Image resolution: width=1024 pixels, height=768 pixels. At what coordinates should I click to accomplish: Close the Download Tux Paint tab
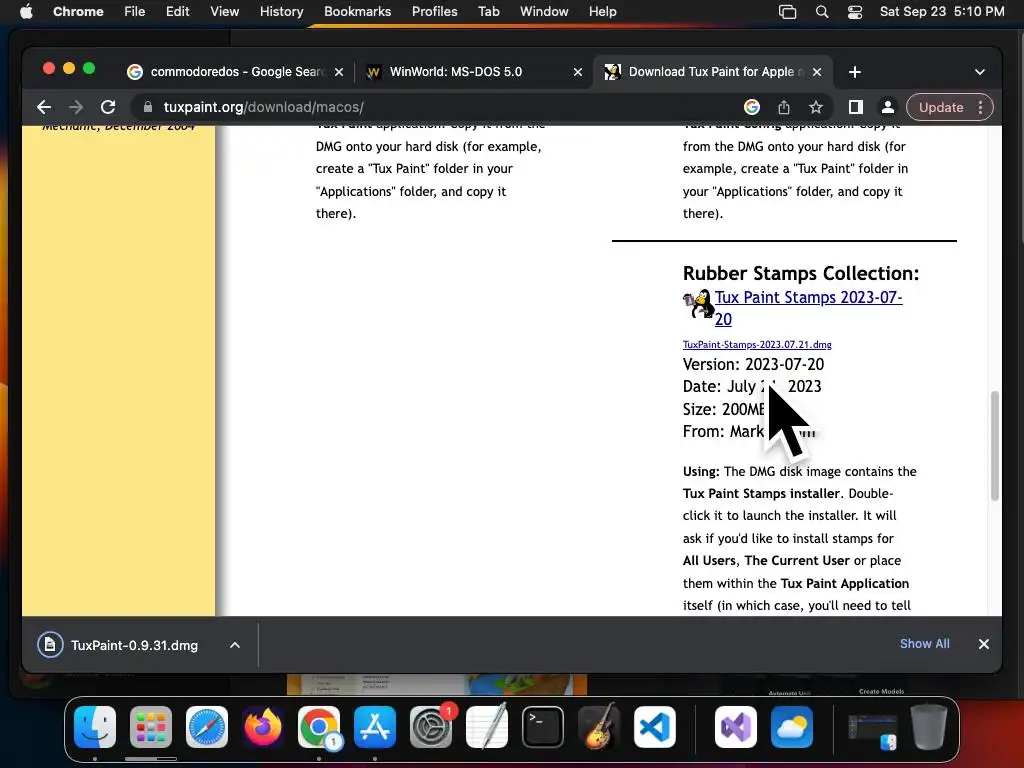[x=817, y=72]
